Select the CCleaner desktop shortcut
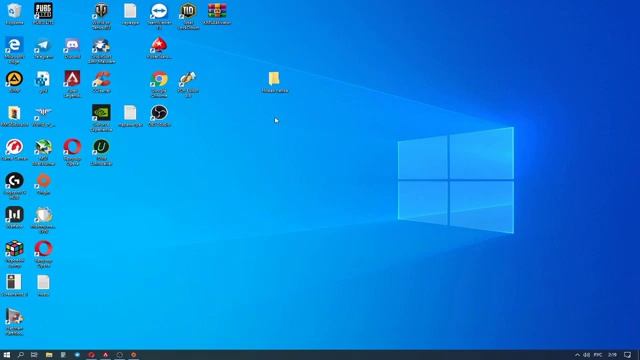640x360 pixels. pyautogui.click(x=101, y=79)
